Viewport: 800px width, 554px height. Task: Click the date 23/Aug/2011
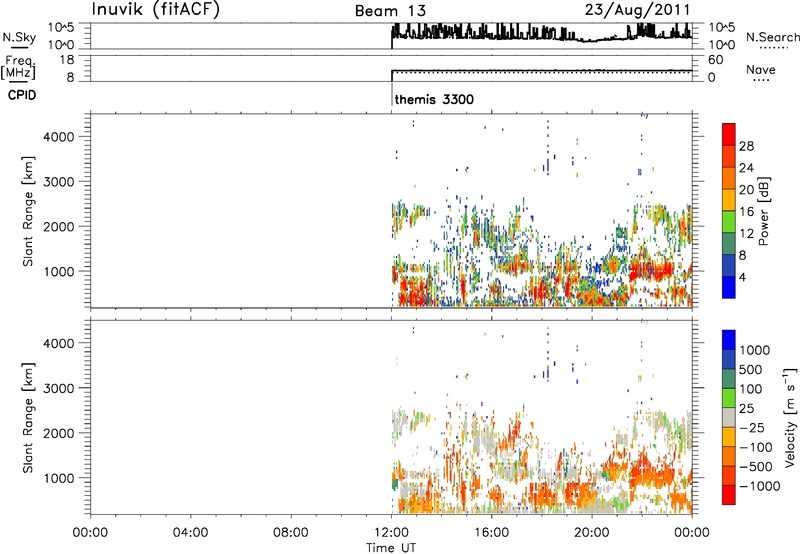coord(637,9)
